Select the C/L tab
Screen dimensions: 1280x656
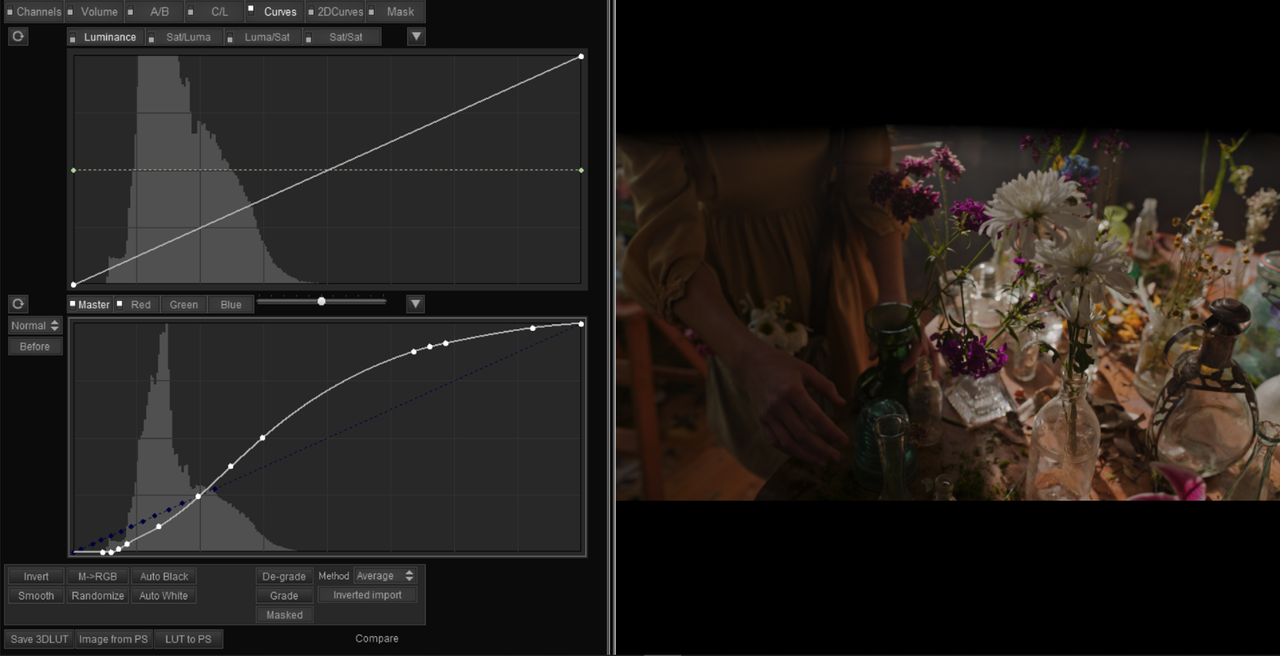tap(214, 12)
